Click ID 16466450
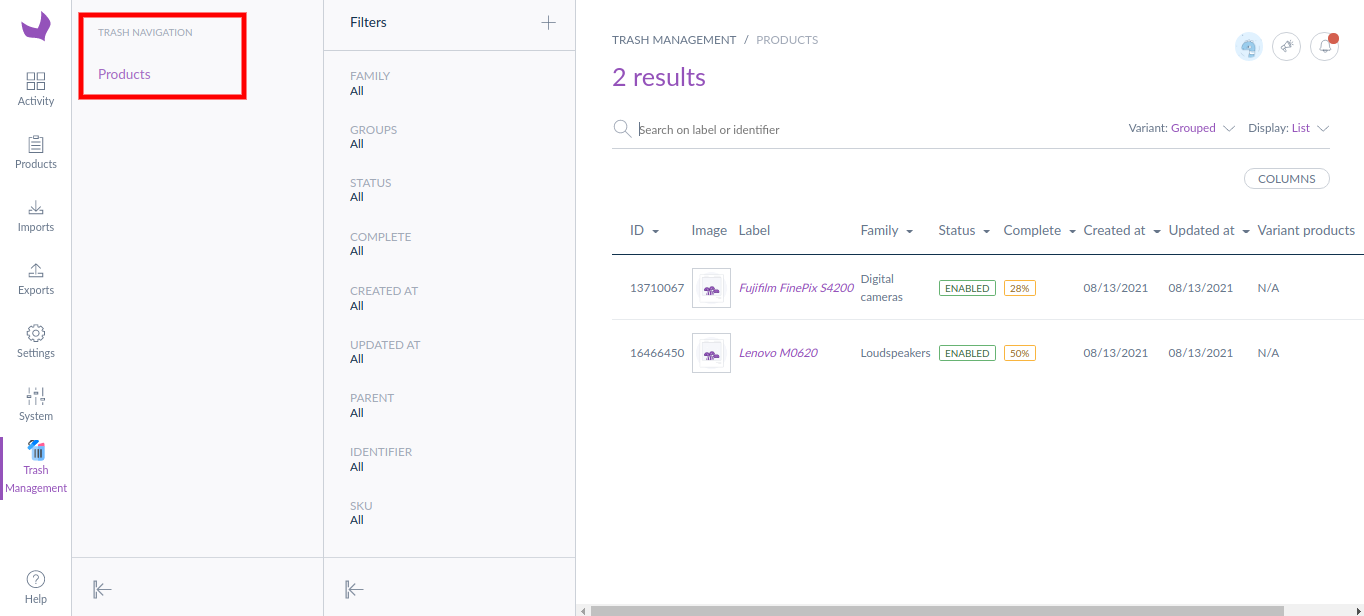Viewport: 1364px width, 616px height. click(x=657, y=353)
